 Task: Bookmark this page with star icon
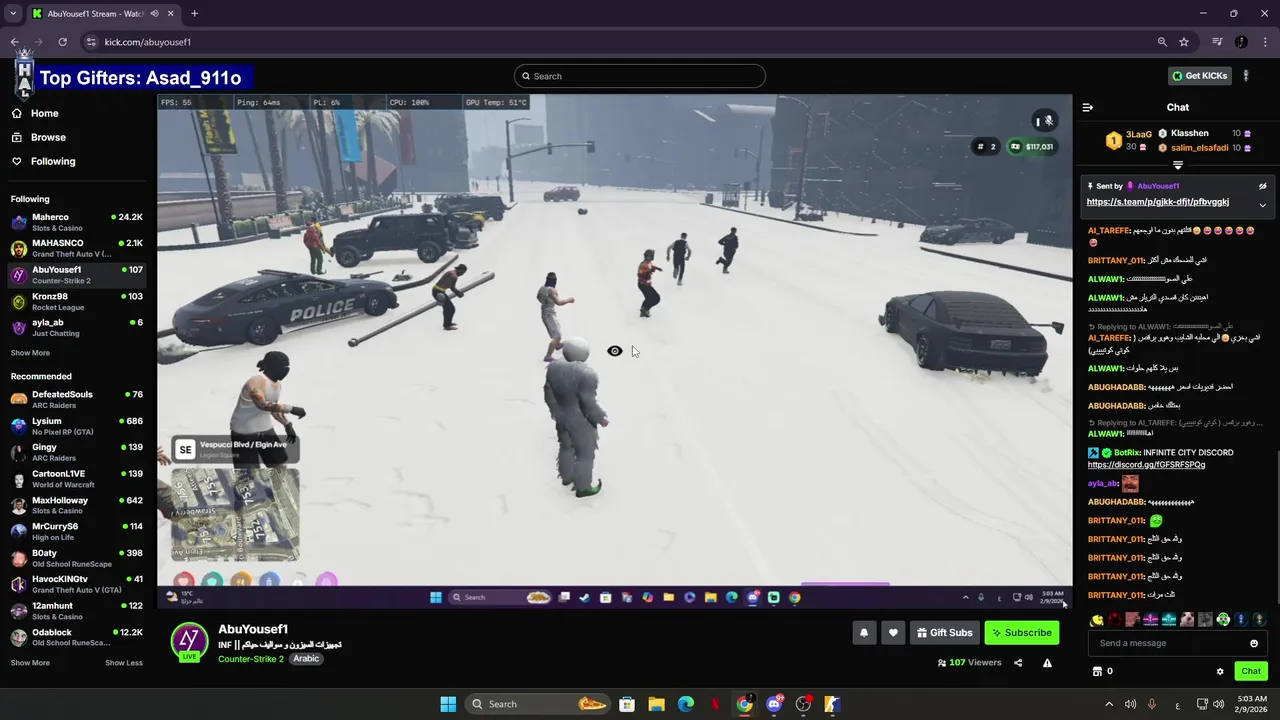tap(1184, 42)
